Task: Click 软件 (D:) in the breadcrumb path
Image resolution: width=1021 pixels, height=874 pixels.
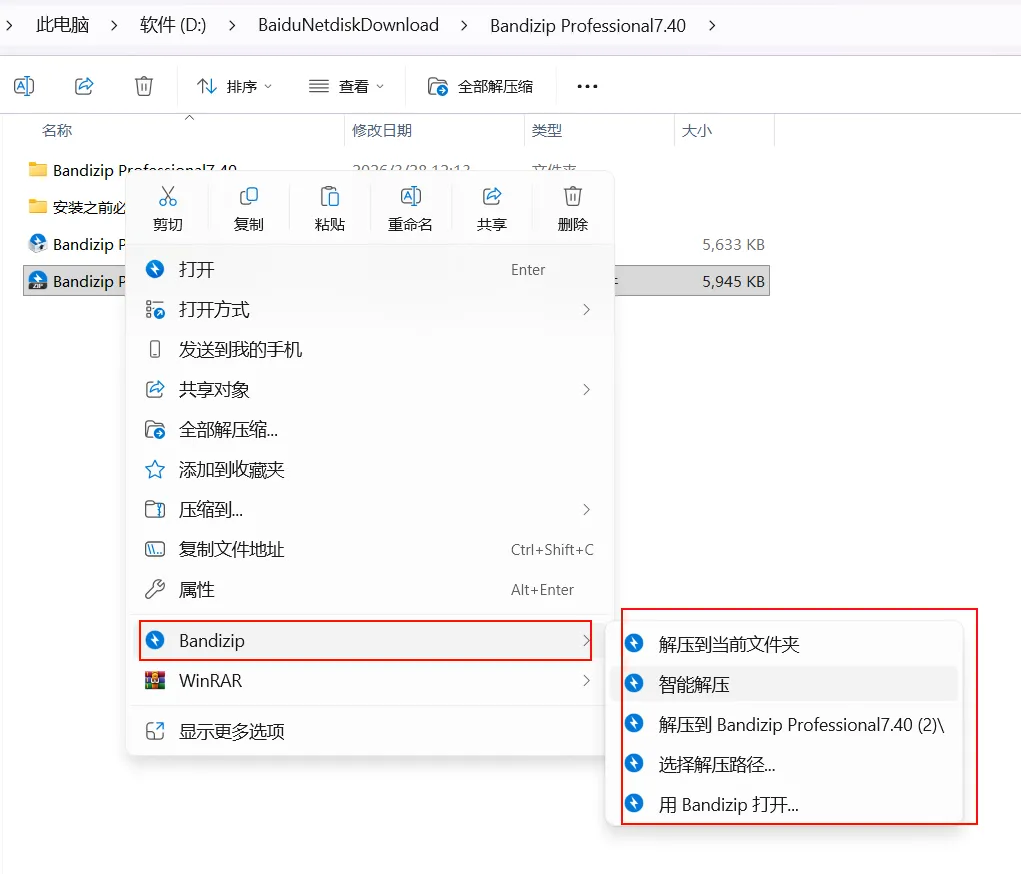Action: 173,25
